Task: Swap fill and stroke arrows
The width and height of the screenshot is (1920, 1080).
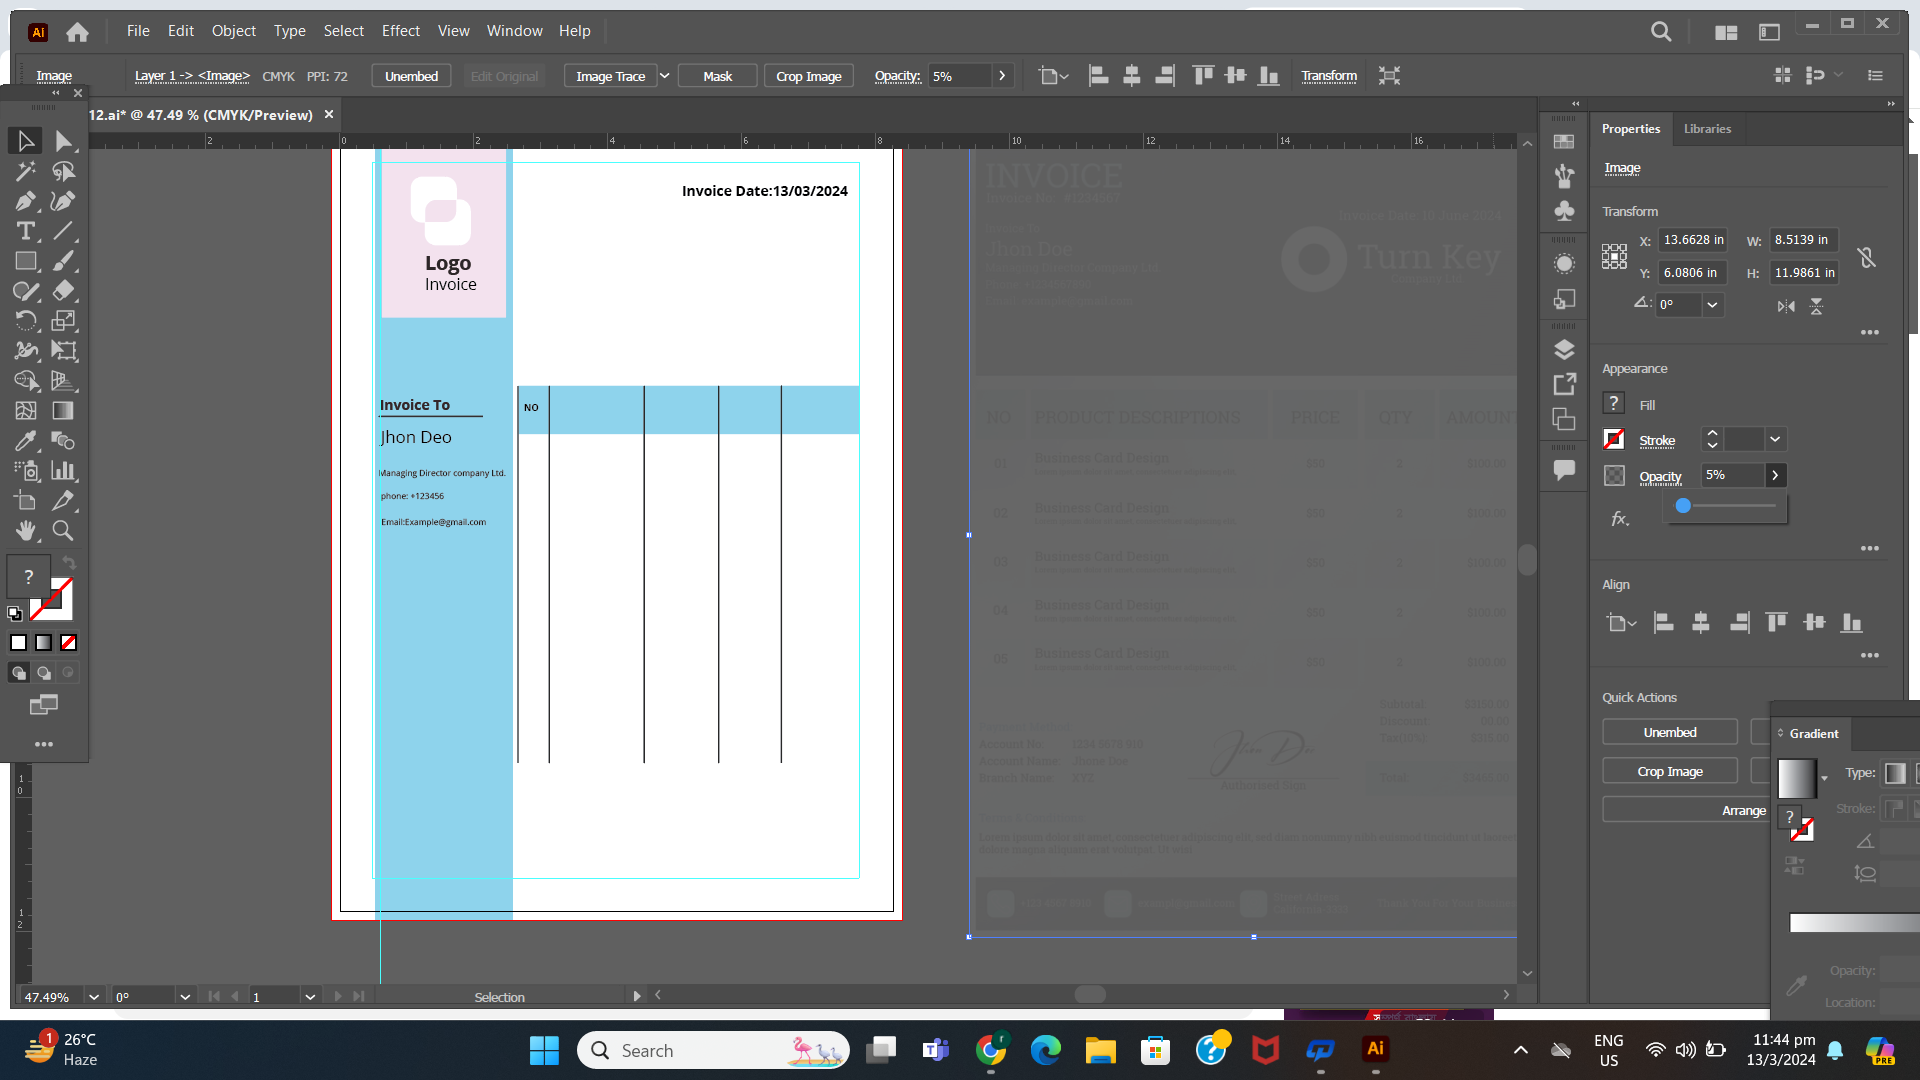Action: coord(69,563)
